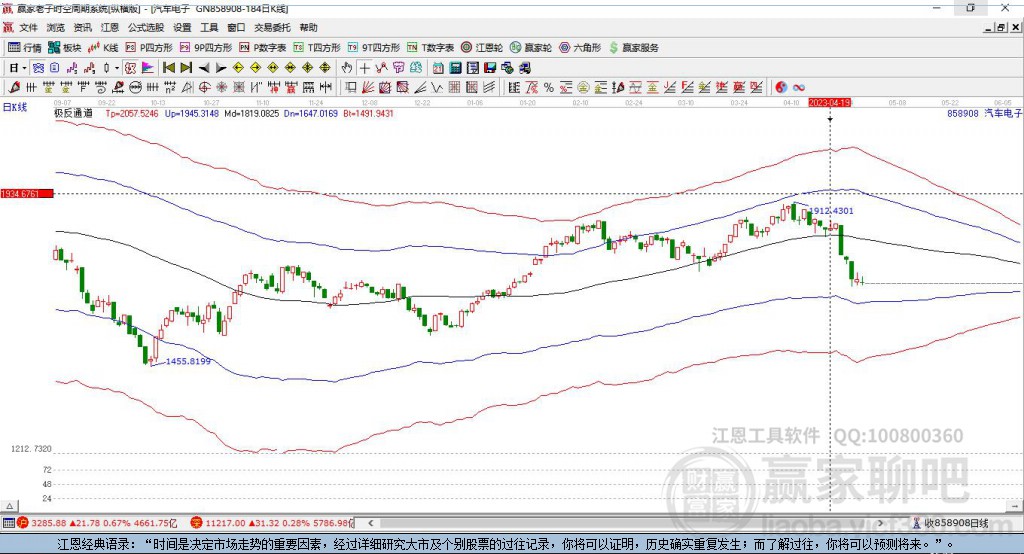Restore the inner document window
1024x554 pixels.
1001,27
